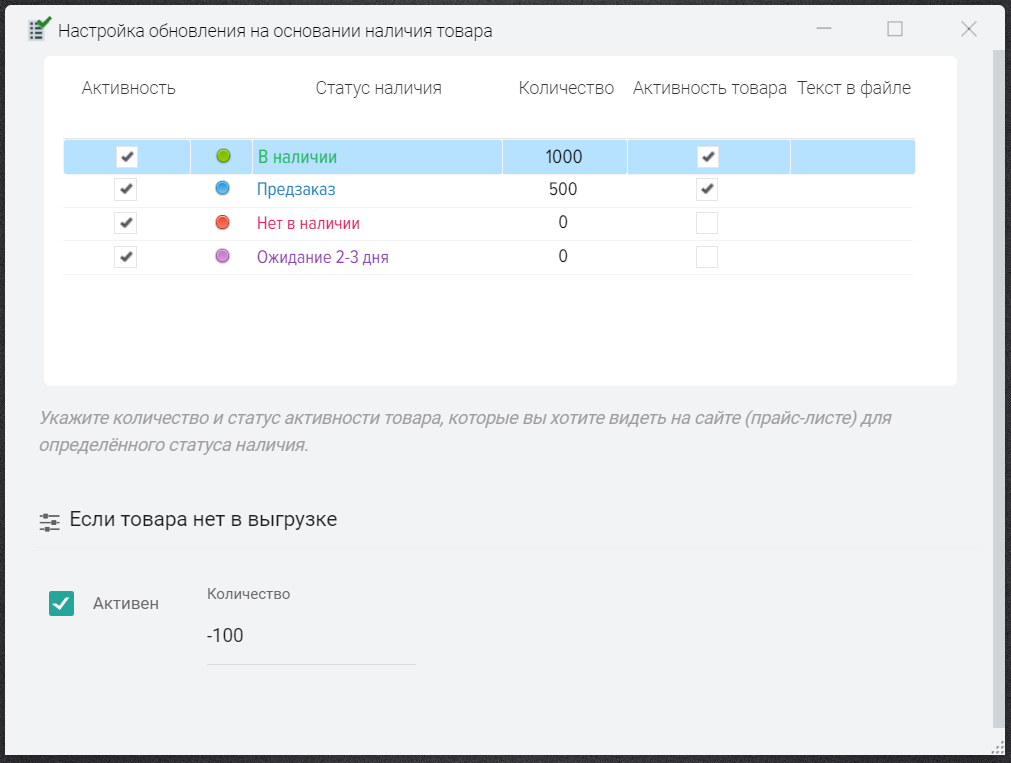Screen dimensions: 1011x763
Task: Click the blue dot for Предзаказ
Action: (222, 189)
